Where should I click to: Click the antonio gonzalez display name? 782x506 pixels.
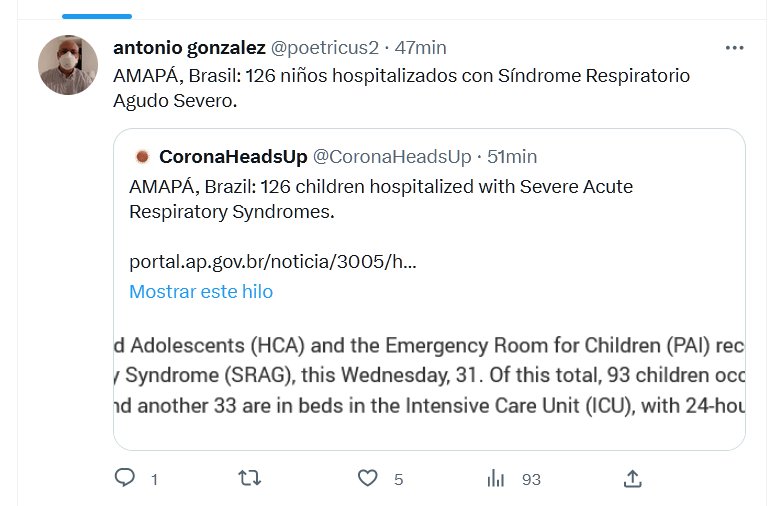190,47
